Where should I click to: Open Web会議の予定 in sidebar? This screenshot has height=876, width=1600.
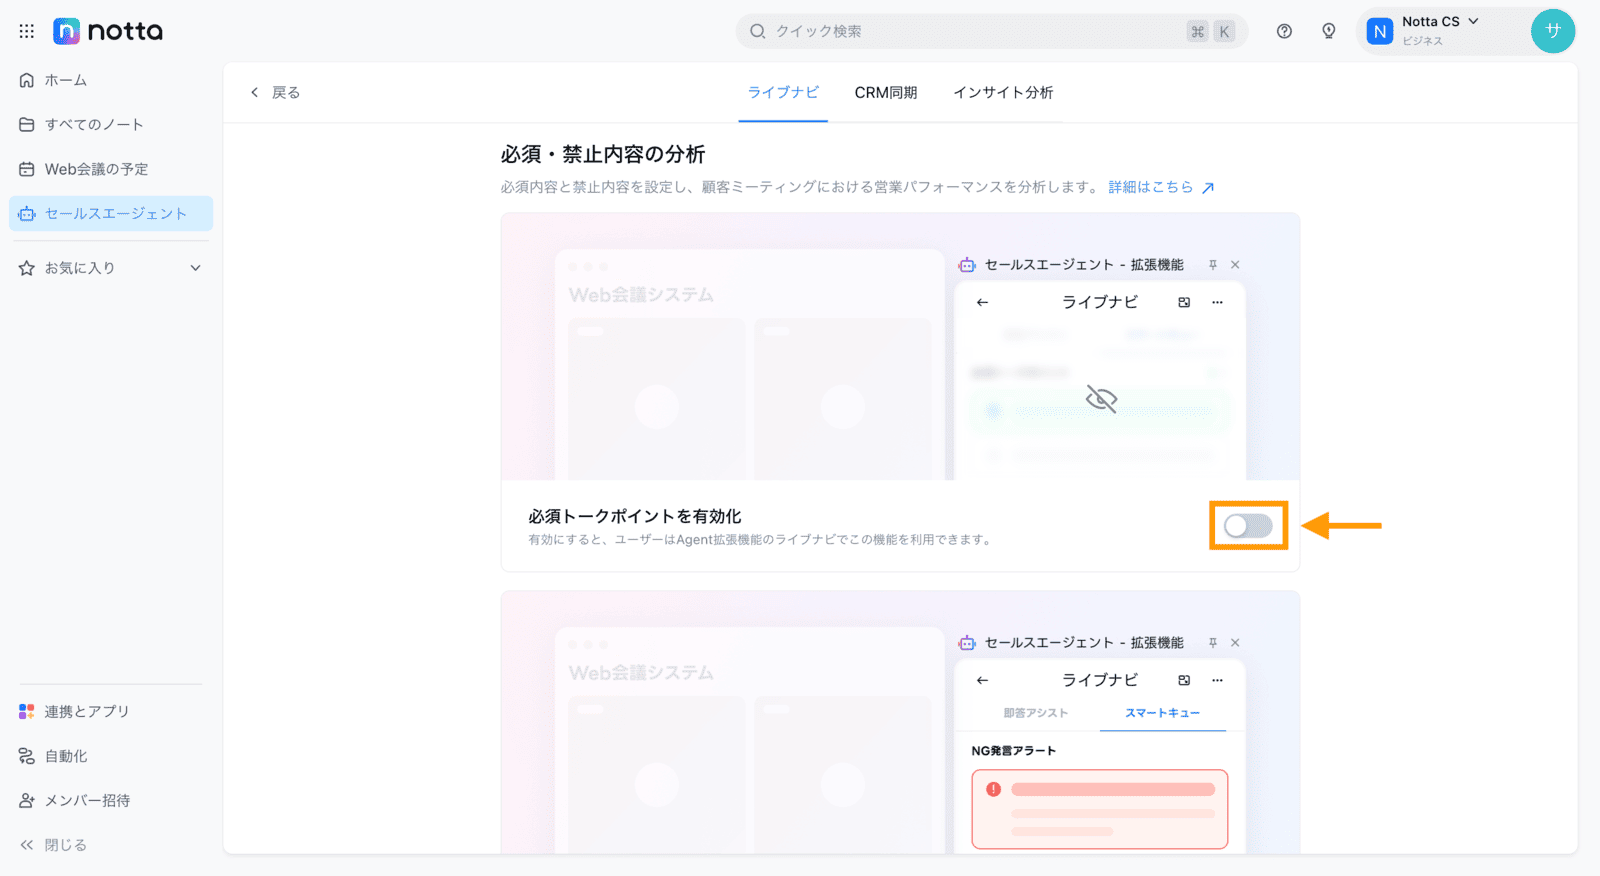[x=111, y=169]
